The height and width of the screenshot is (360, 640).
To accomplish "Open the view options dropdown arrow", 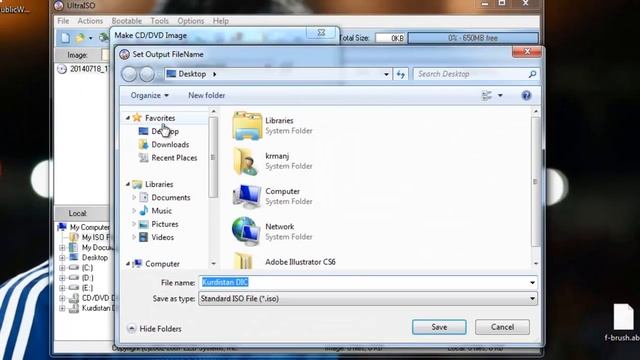I will click(500, 96).
